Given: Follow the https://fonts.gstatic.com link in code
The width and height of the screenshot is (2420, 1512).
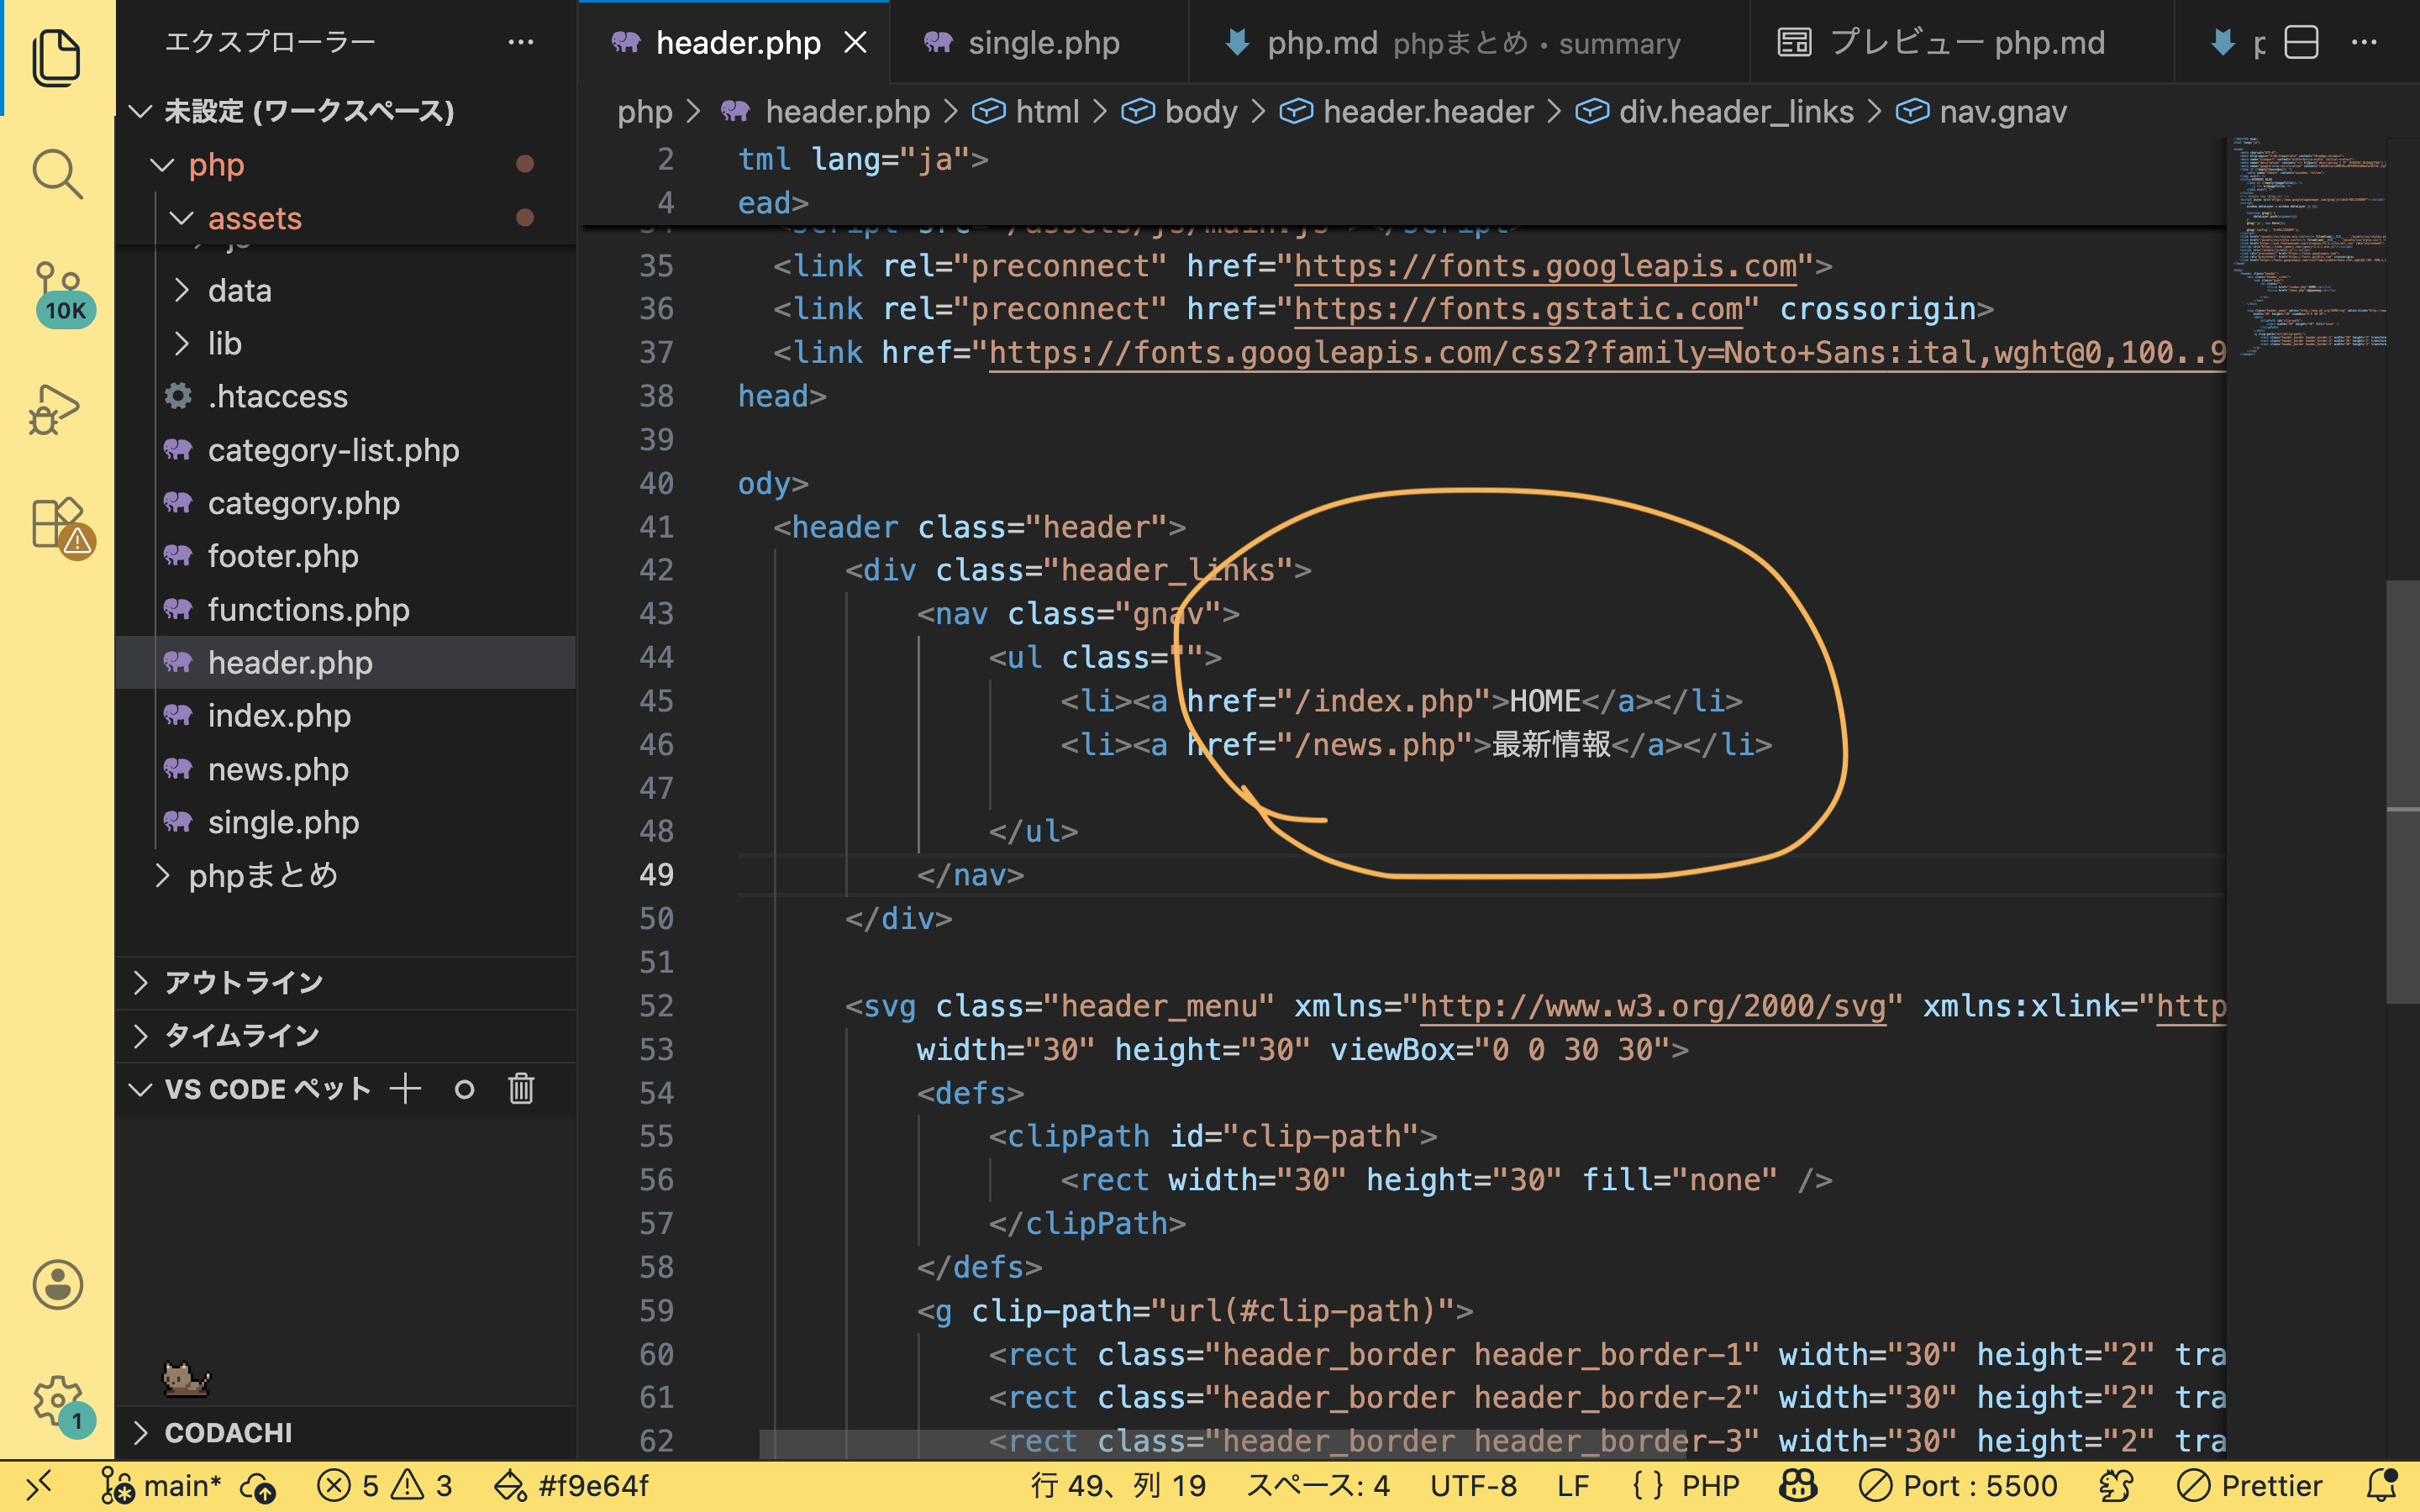Looking at the screenshot, I should tap(1518, 309).
